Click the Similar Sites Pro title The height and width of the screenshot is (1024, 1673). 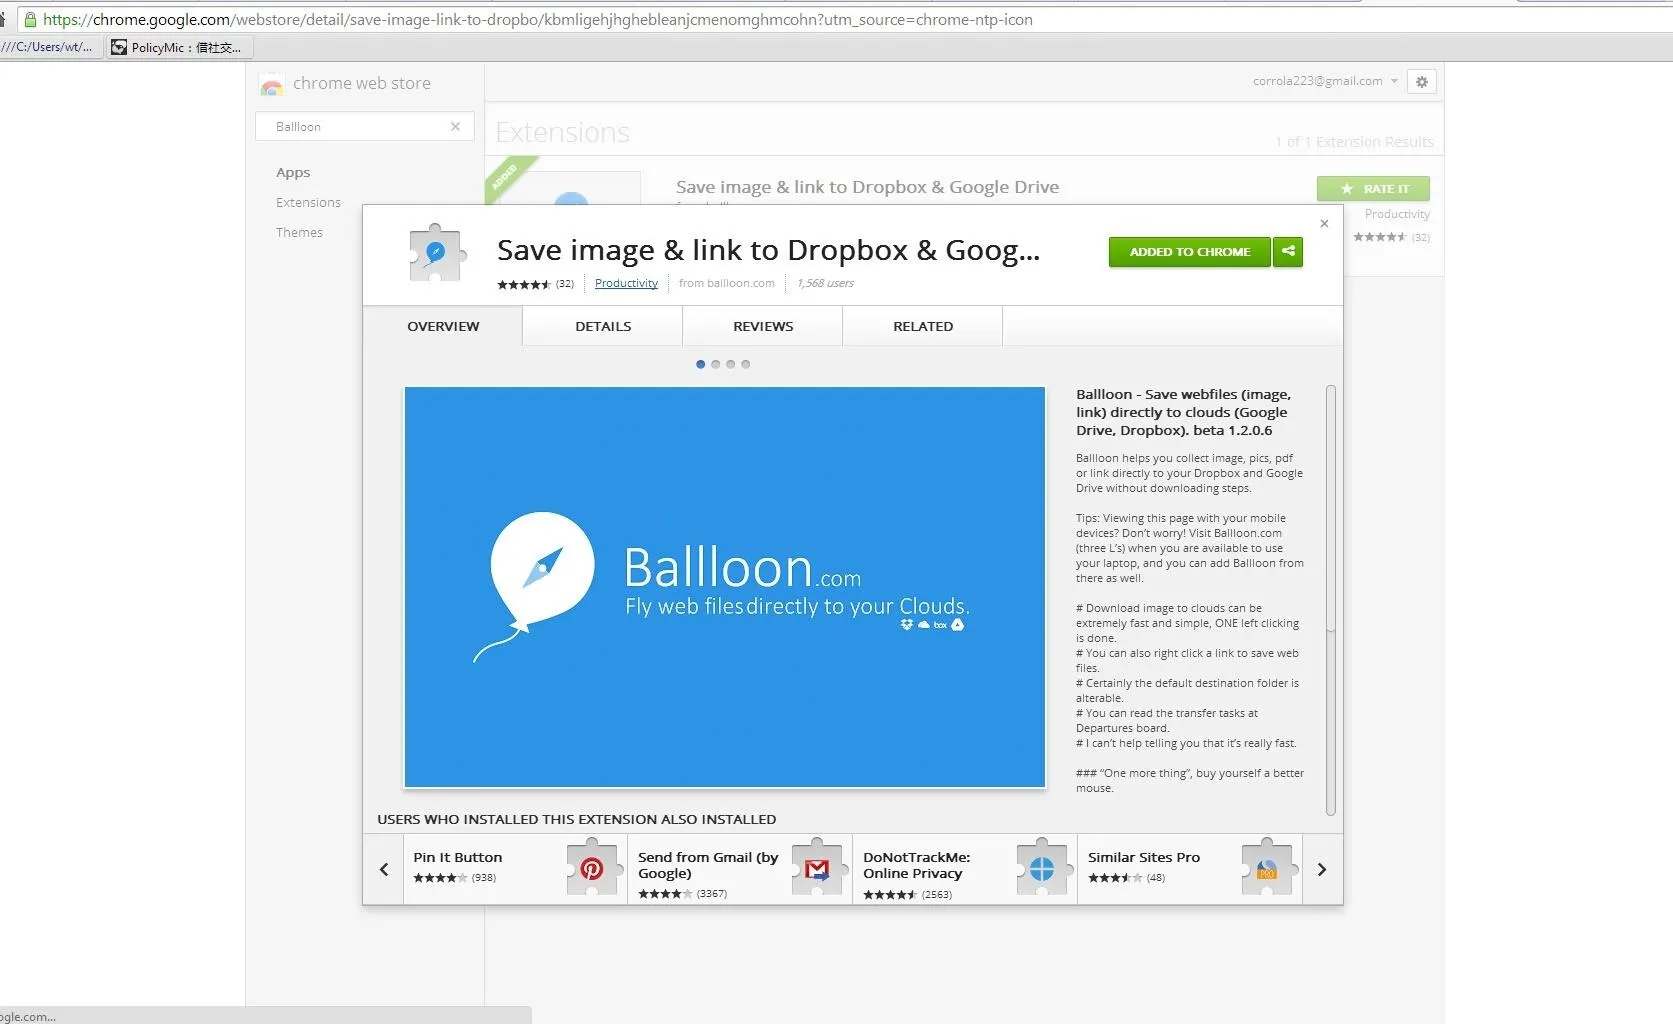1144,857
